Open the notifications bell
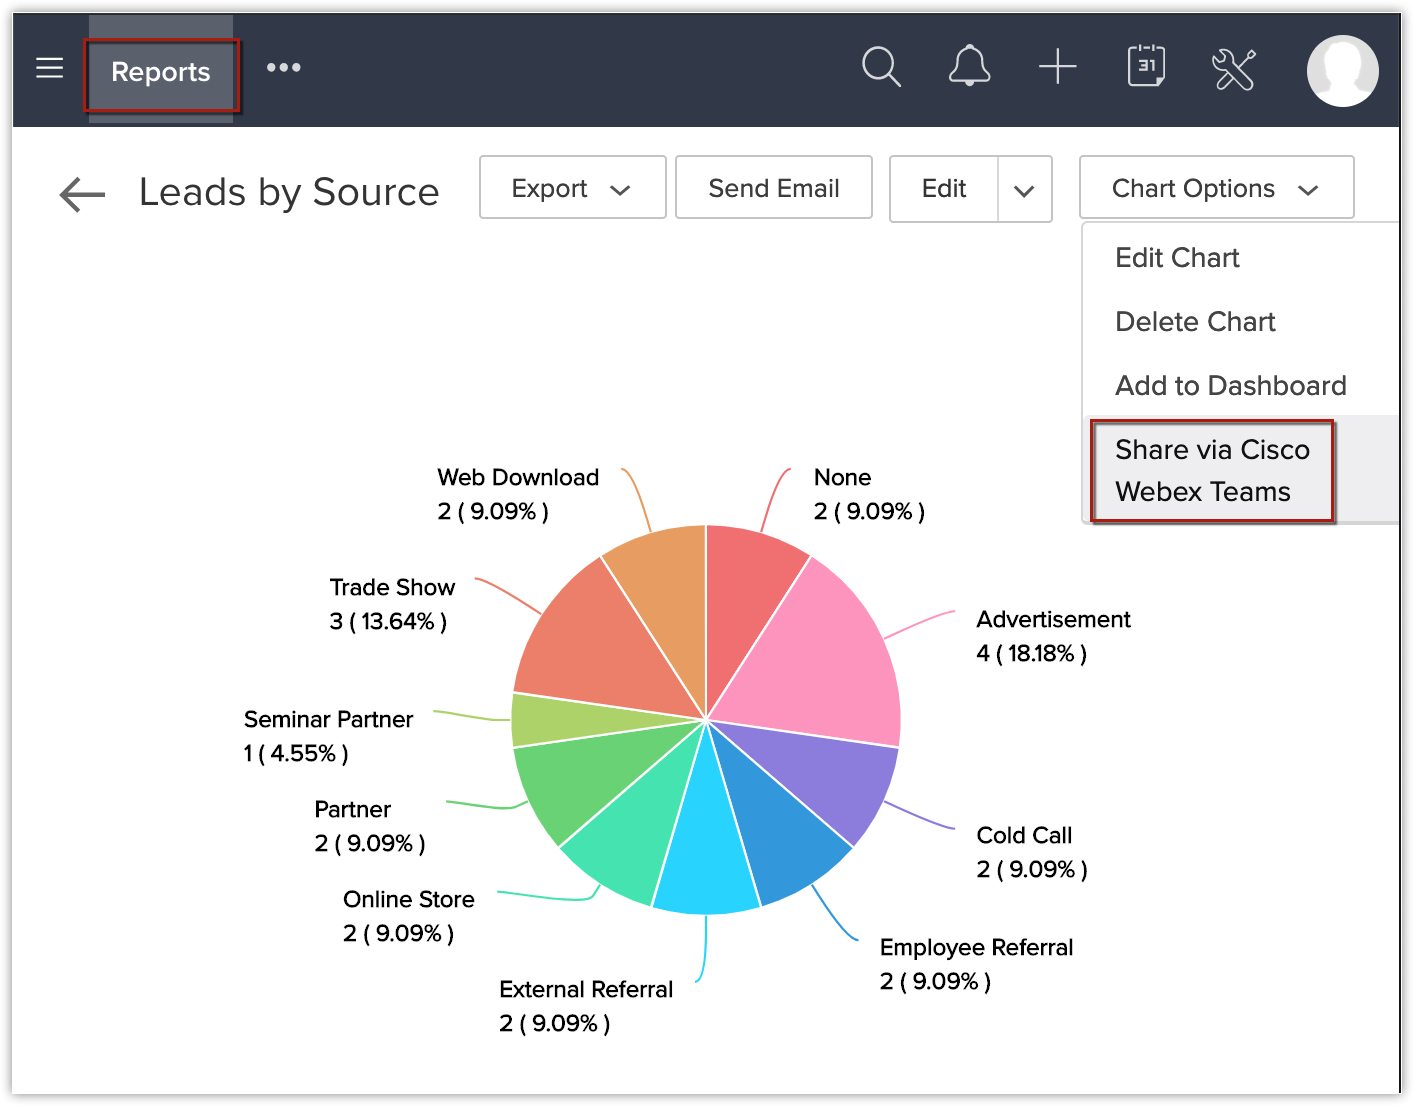The height and width of the screenshot is (1106, 1414). click(969, 68)
